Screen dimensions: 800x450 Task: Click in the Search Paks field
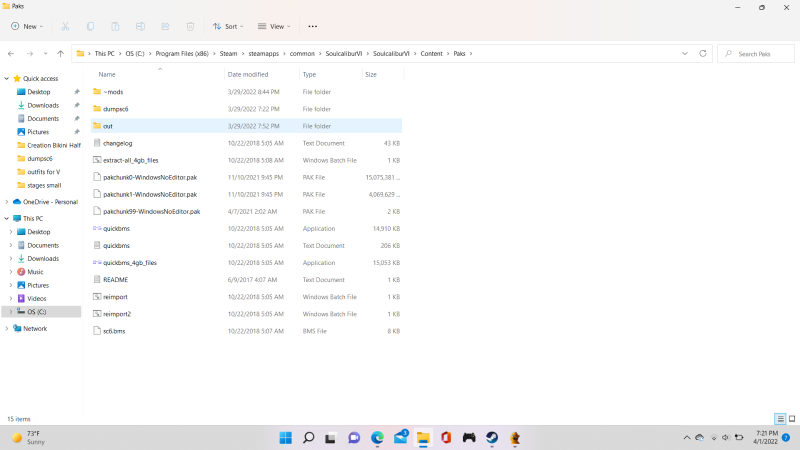point(756,54)
